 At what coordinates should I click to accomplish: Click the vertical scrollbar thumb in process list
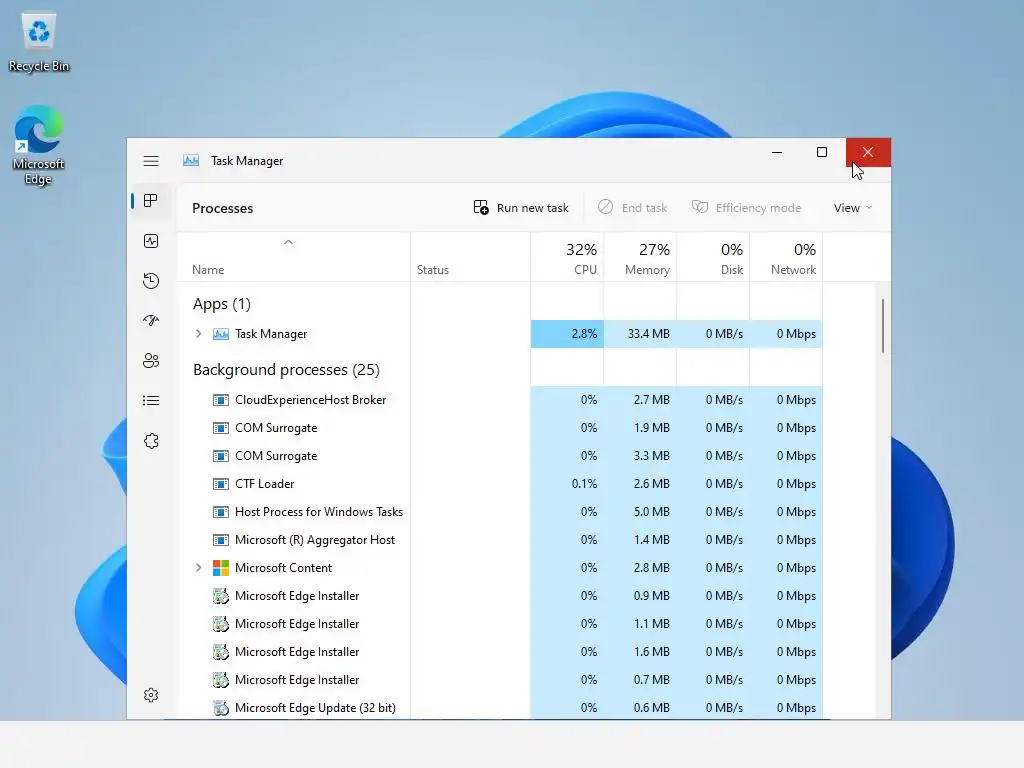tap(882, 326)
